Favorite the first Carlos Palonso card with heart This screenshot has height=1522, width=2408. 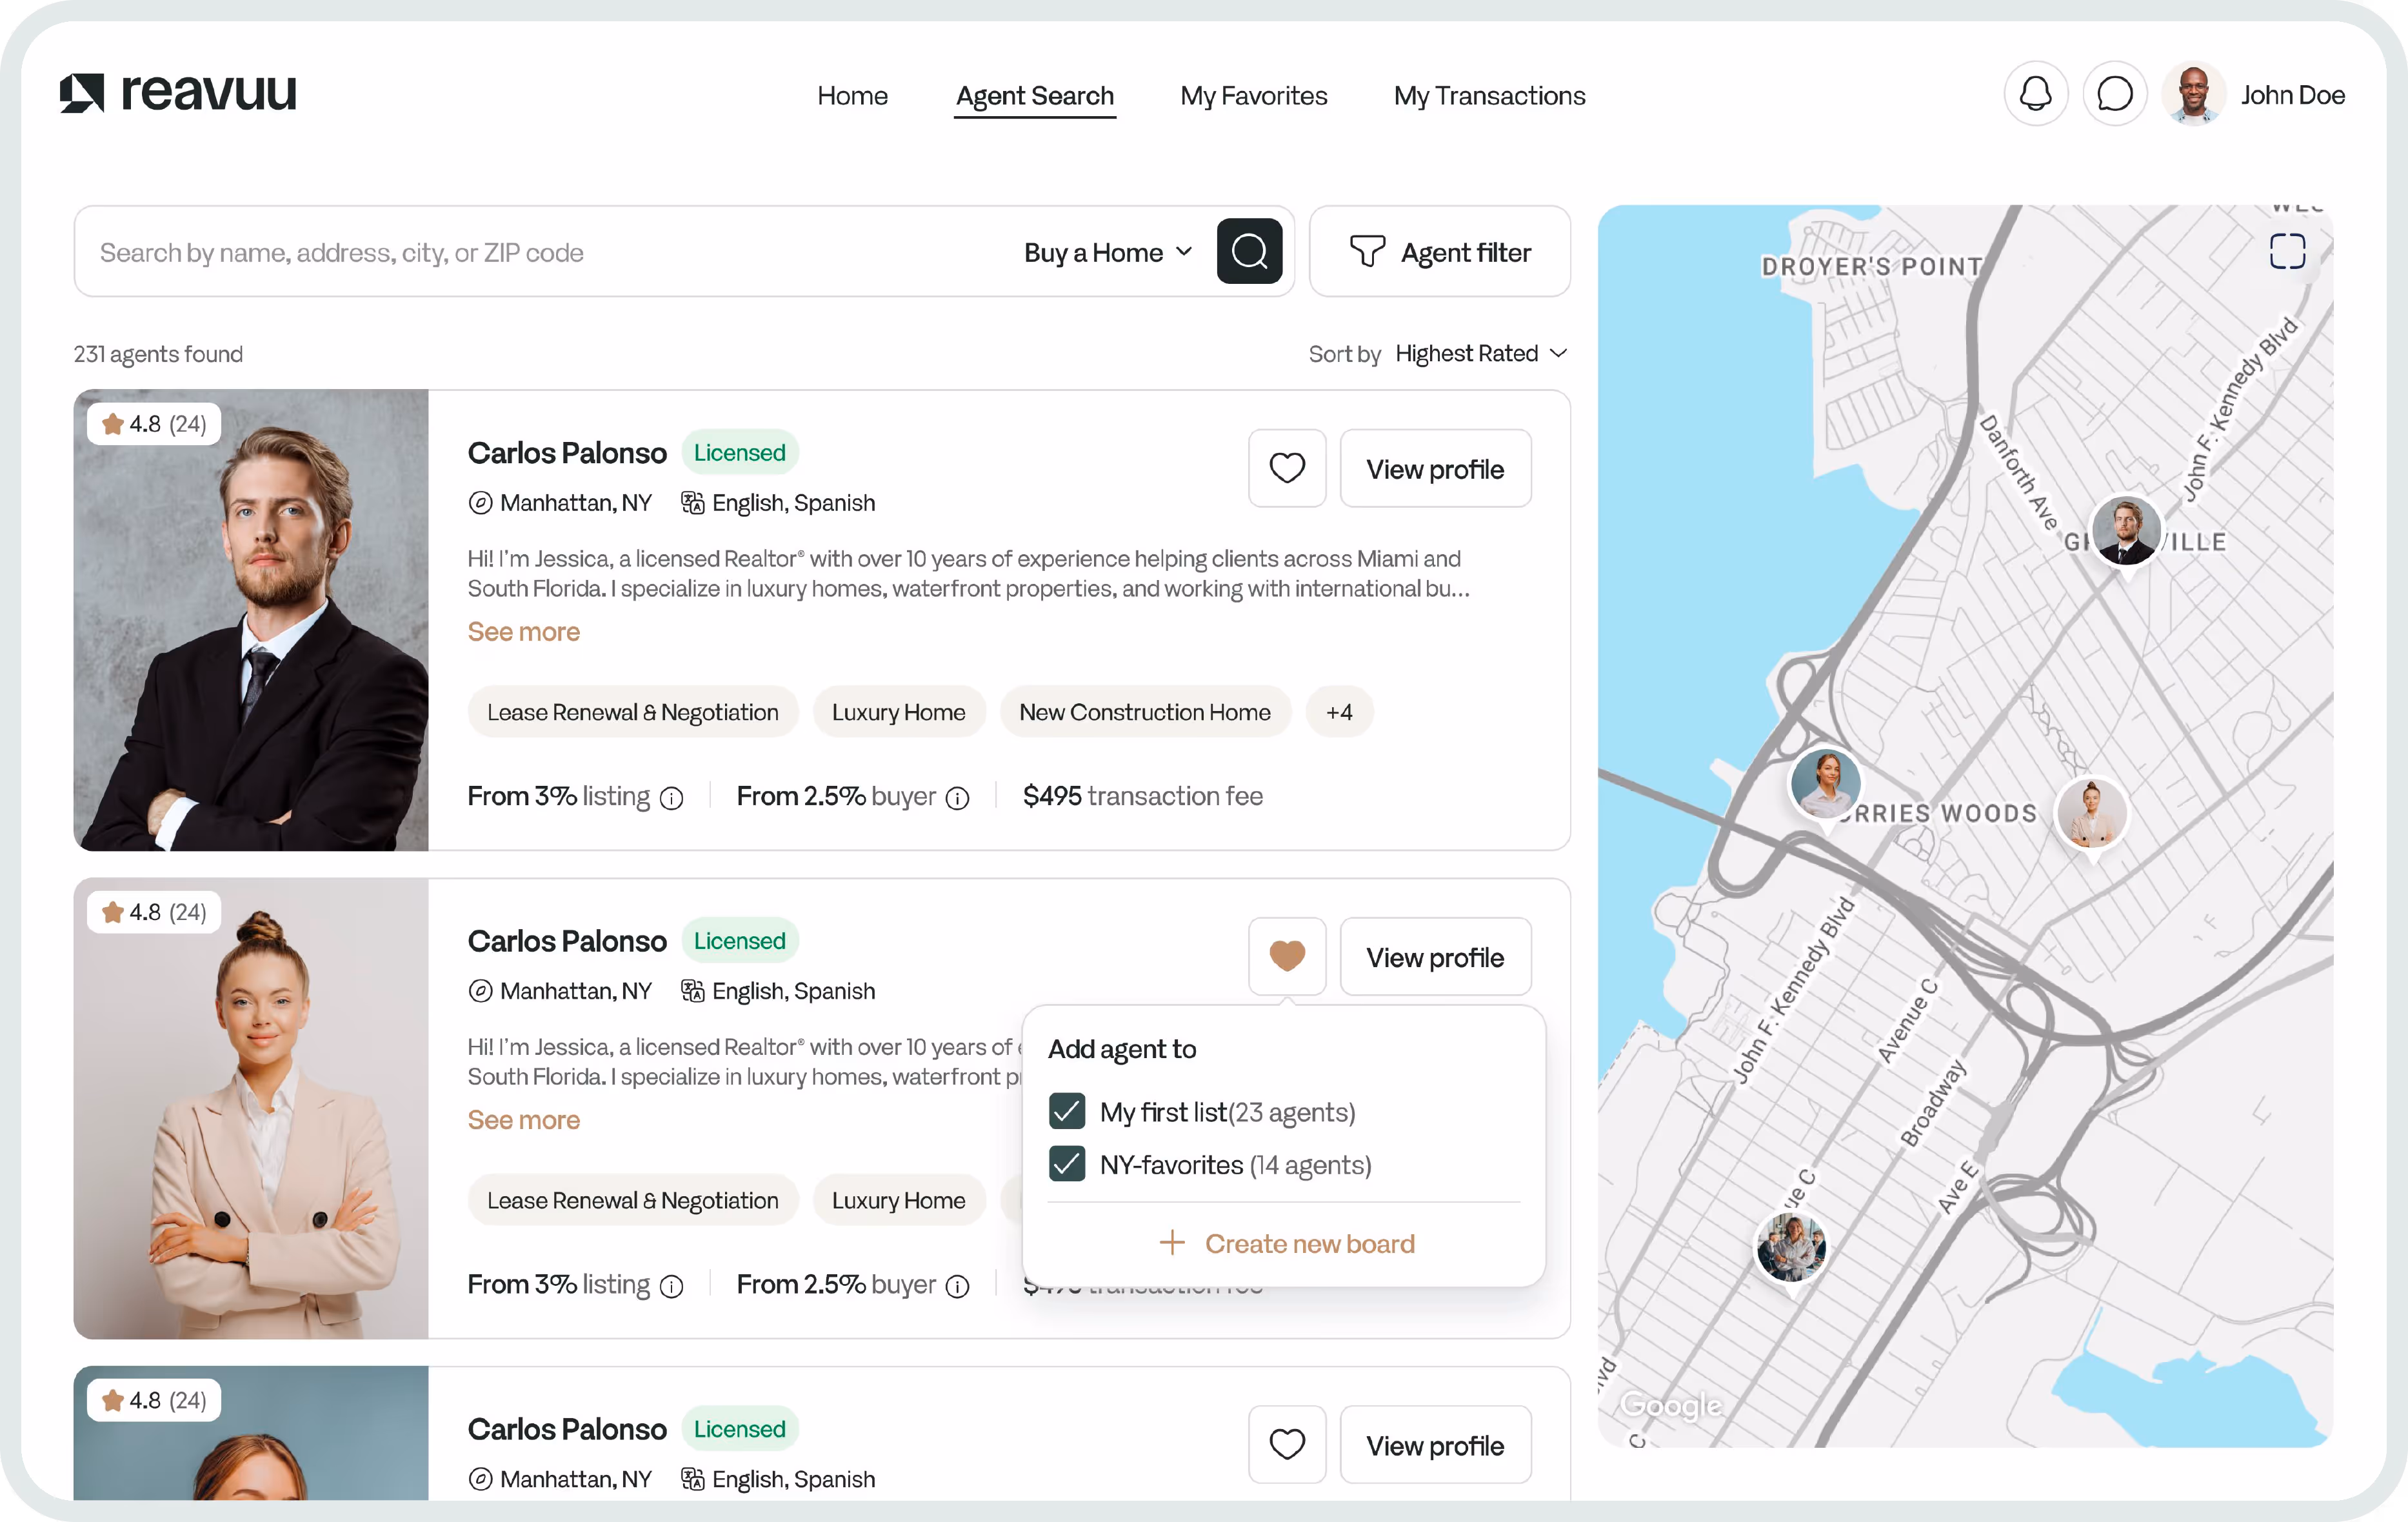click(1287, 468)
